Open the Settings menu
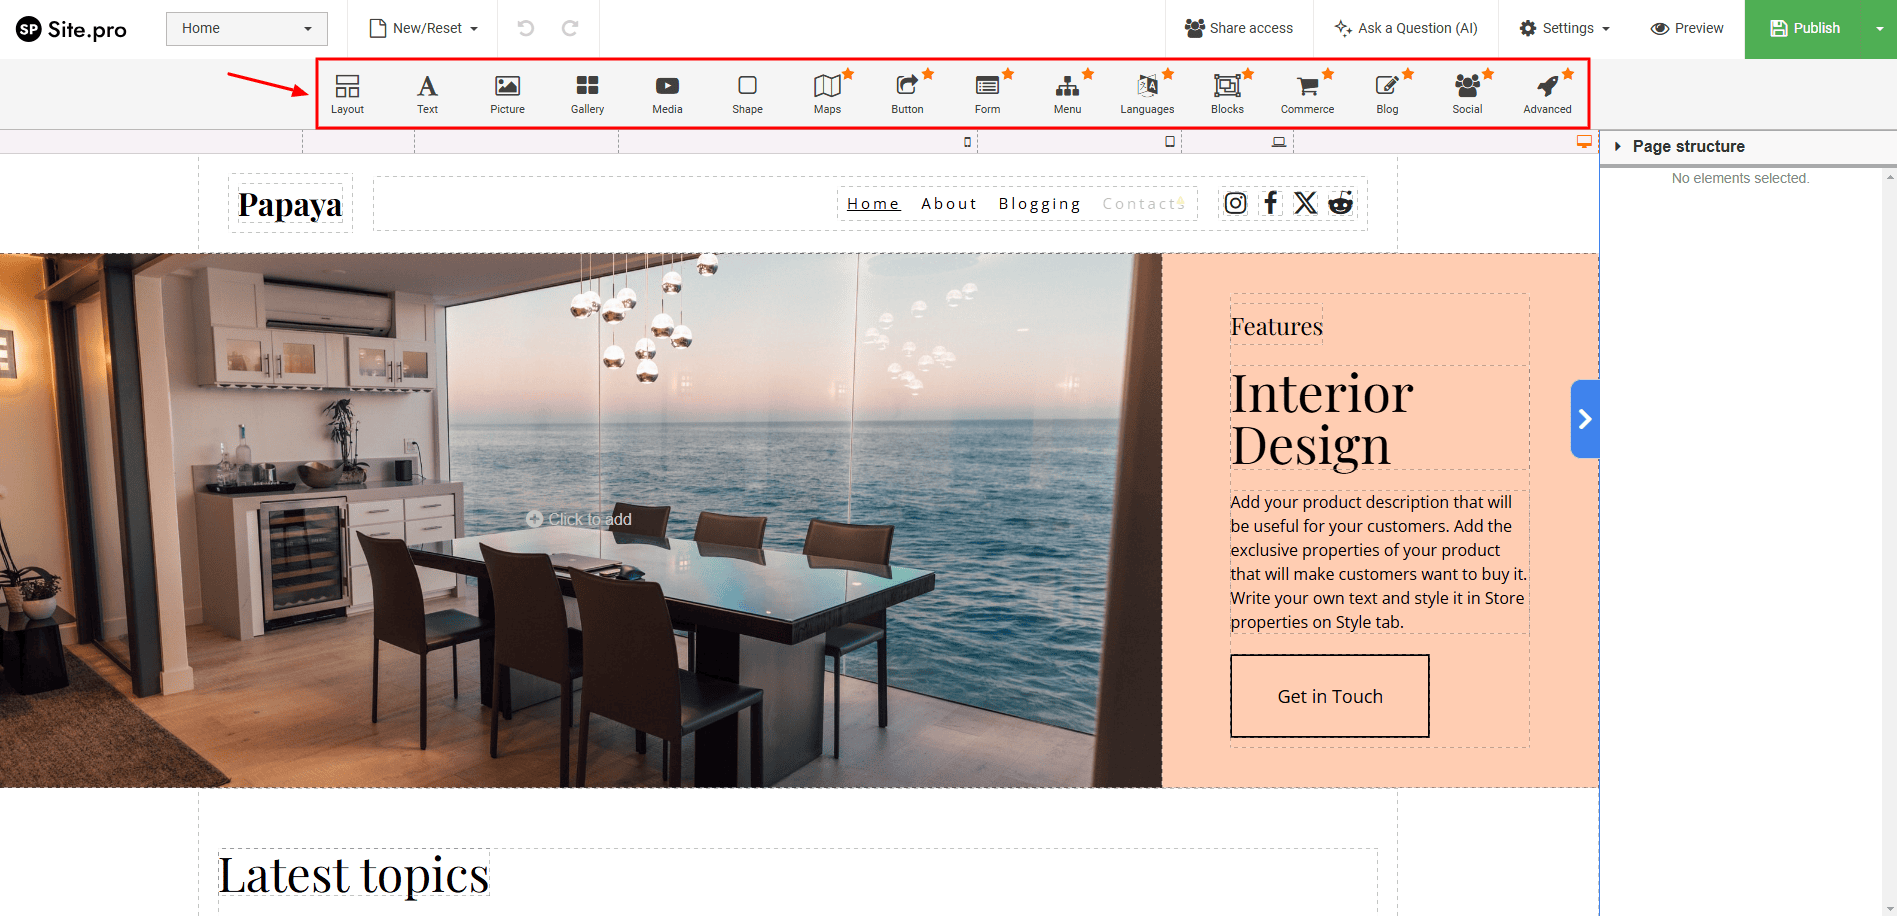The width and height of the screenshot is (1897, 916). [1565, 28]
